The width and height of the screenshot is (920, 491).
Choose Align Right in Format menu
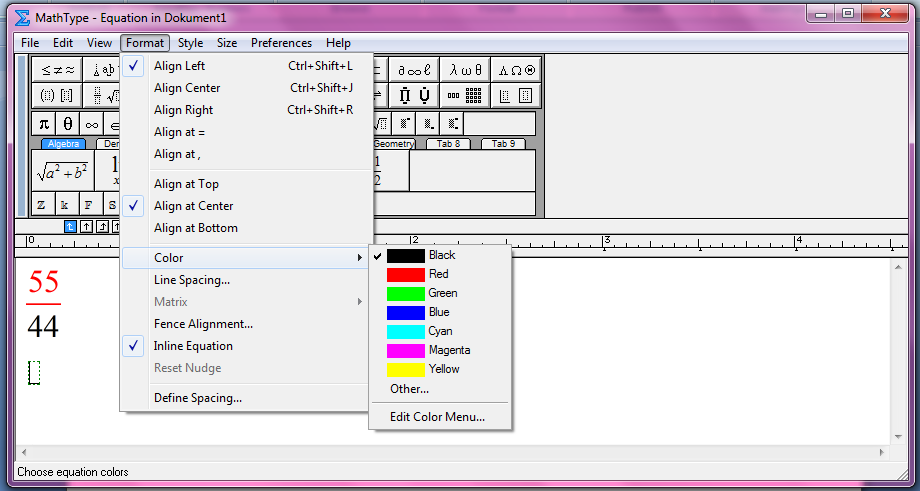[247, 110]
